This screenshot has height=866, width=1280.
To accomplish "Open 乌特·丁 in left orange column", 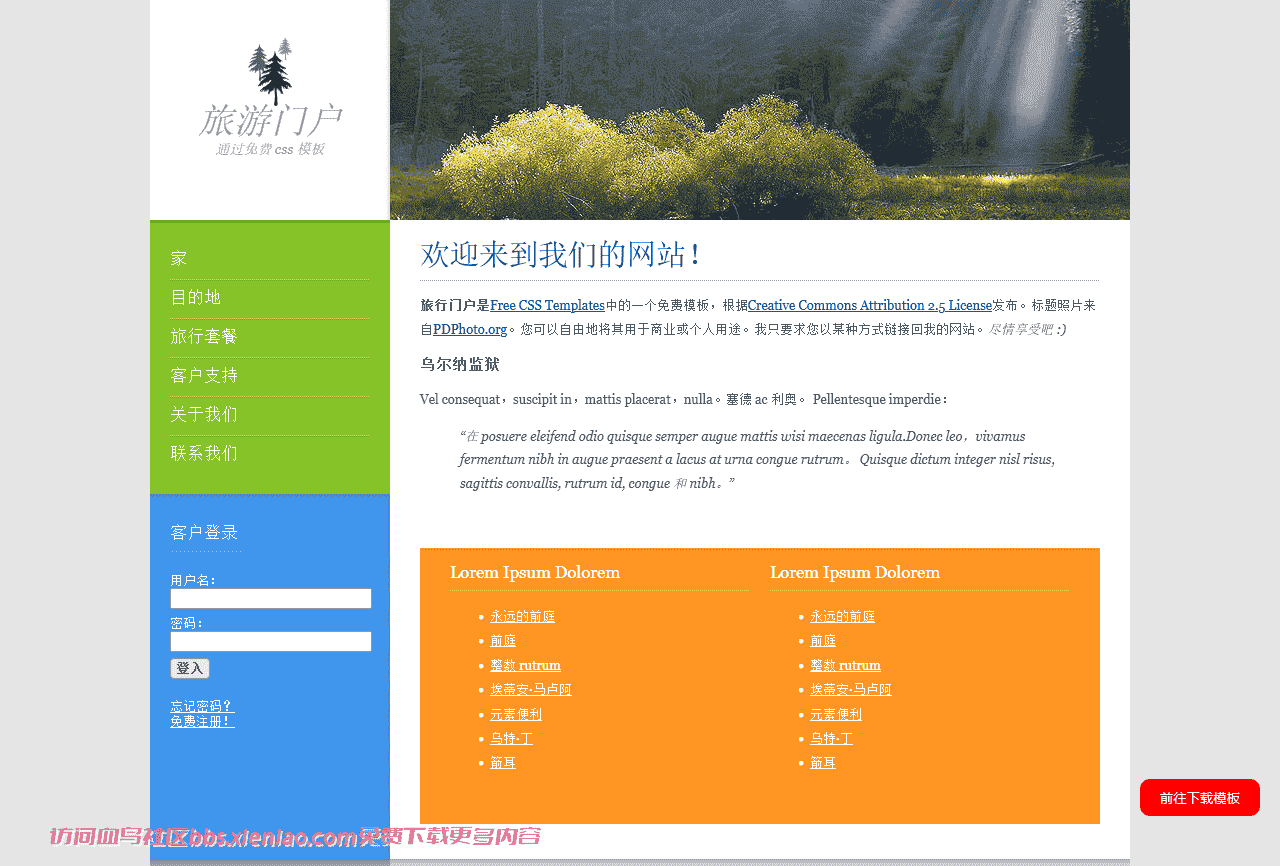I will click(511, 739).
